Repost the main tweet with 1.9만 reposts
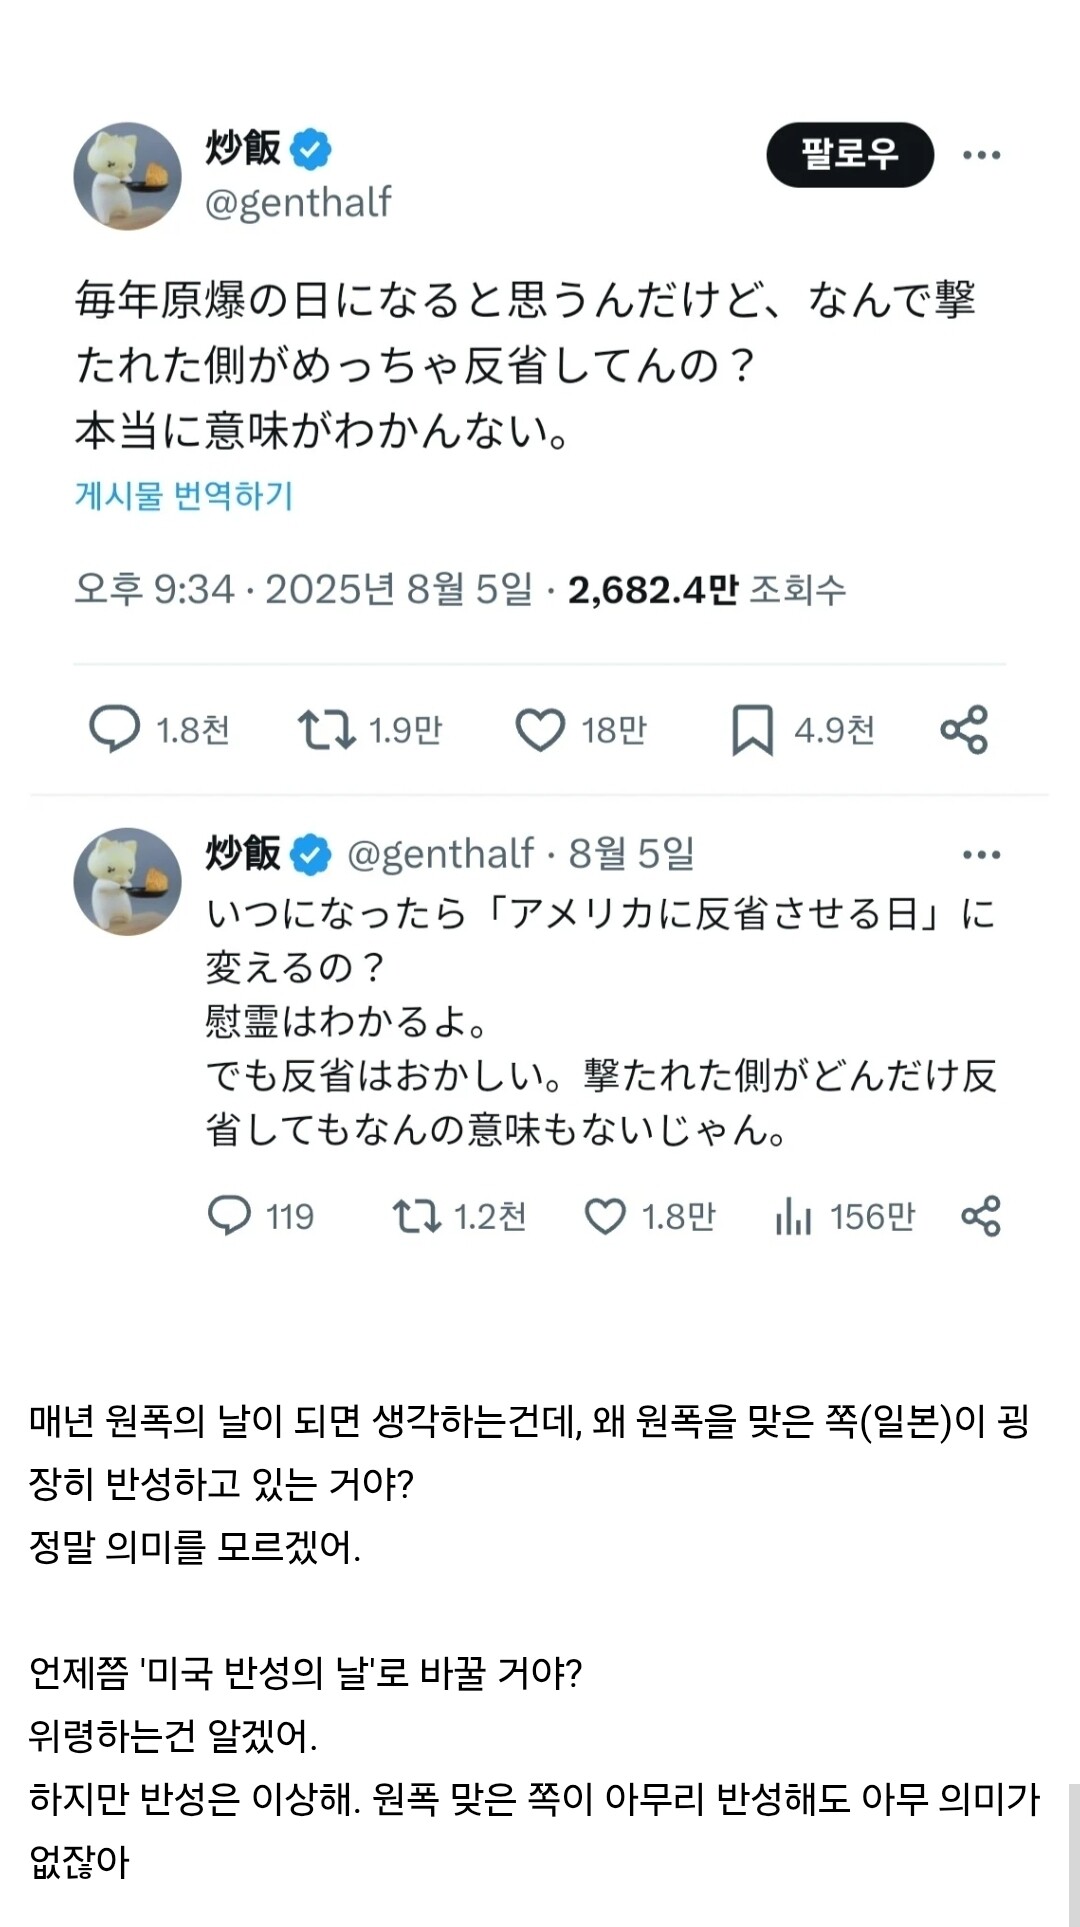The height and width of the screenshot is (1927, 1080). click(326, 729)
